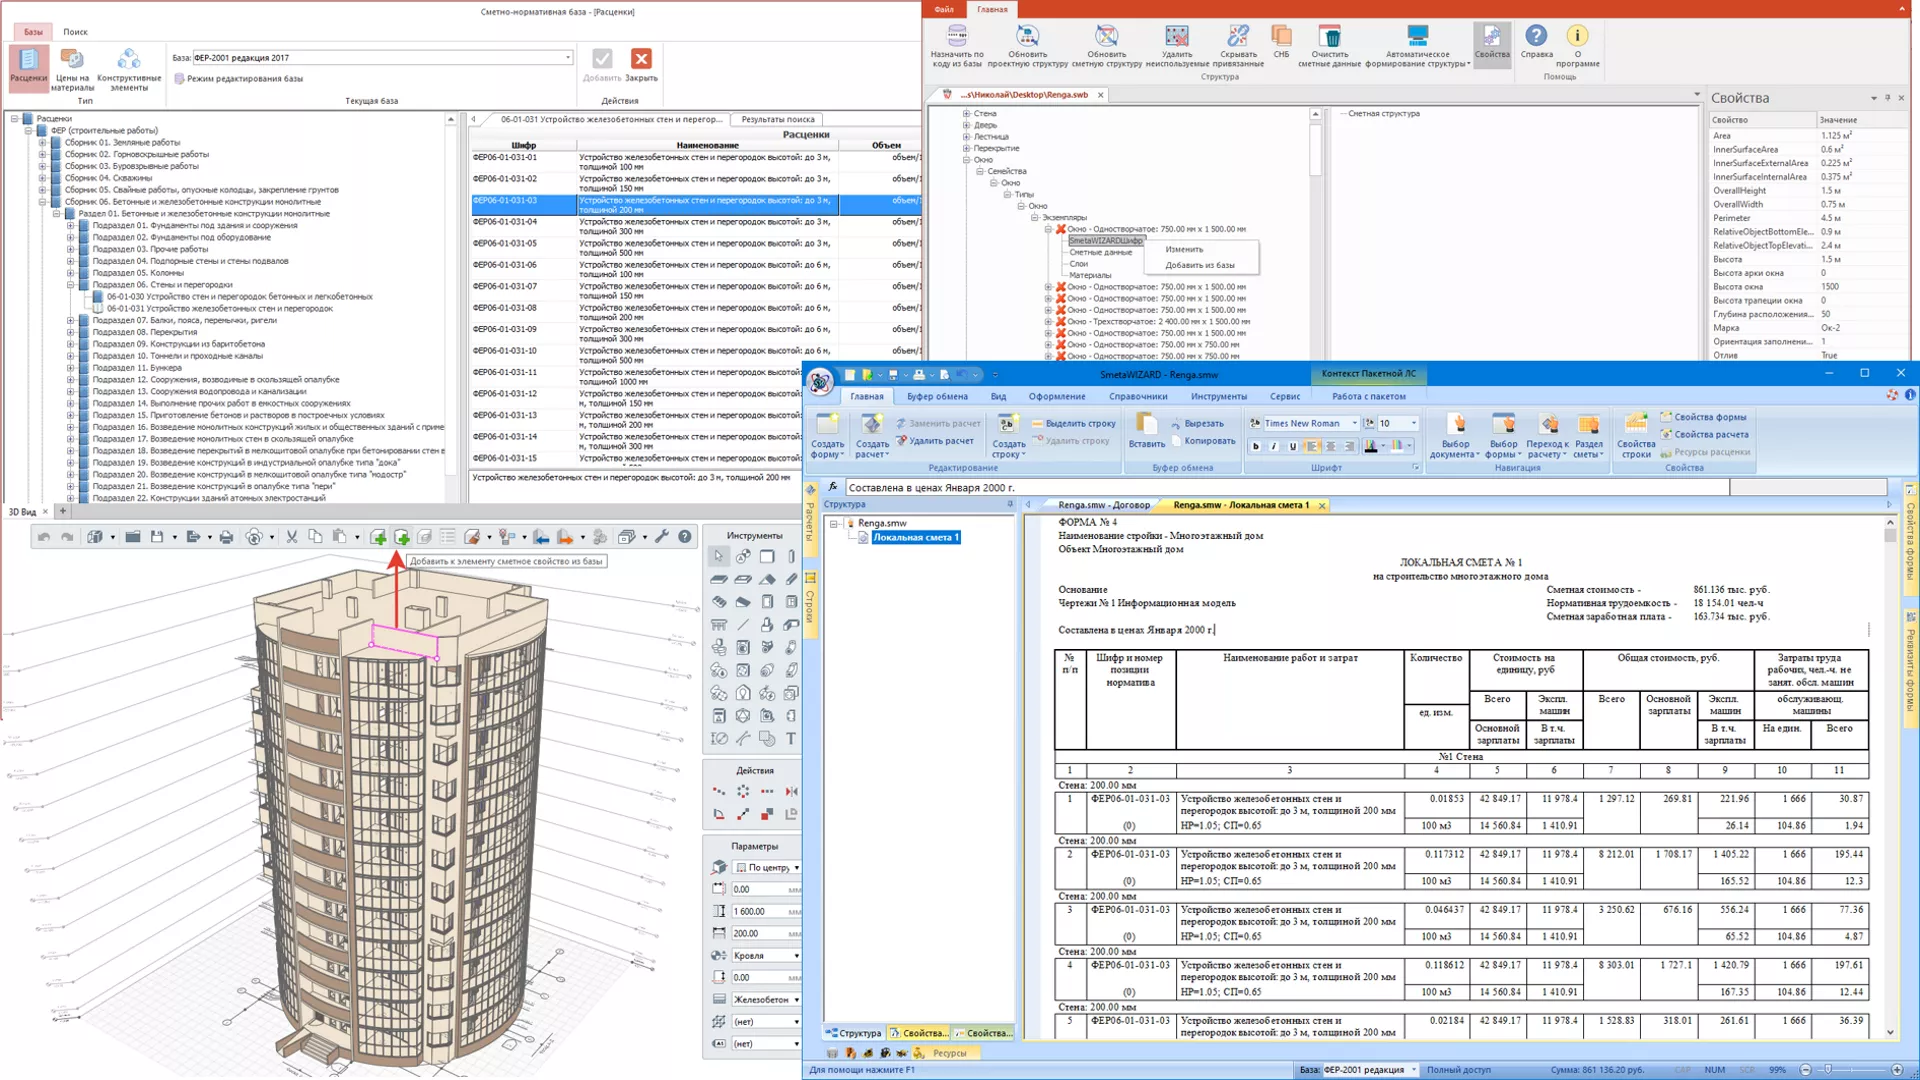The height and width of the screenshot is (1080, 1920).
Task: Click Удалить неиспользуемые icon in the ribbon
Action: click(x=1177, y=47)
